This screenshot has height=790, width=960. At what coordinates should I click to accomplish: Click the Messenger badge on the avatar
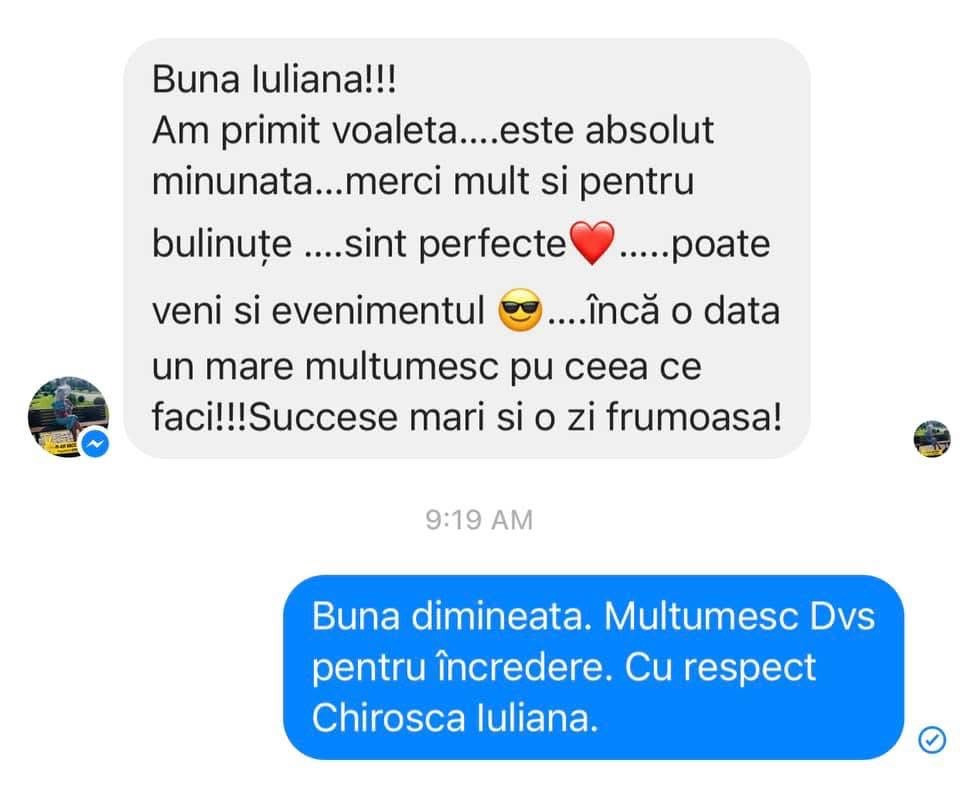click(96, 444)
